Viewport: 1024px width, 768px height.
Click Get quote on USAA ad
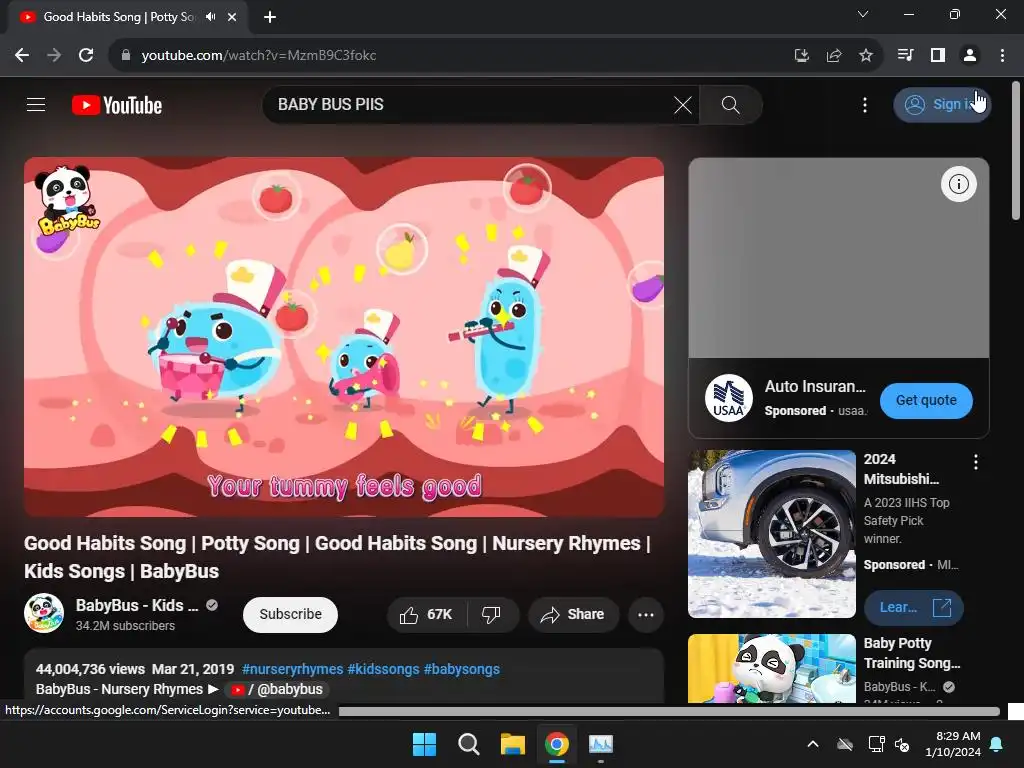tap(926, 400)
